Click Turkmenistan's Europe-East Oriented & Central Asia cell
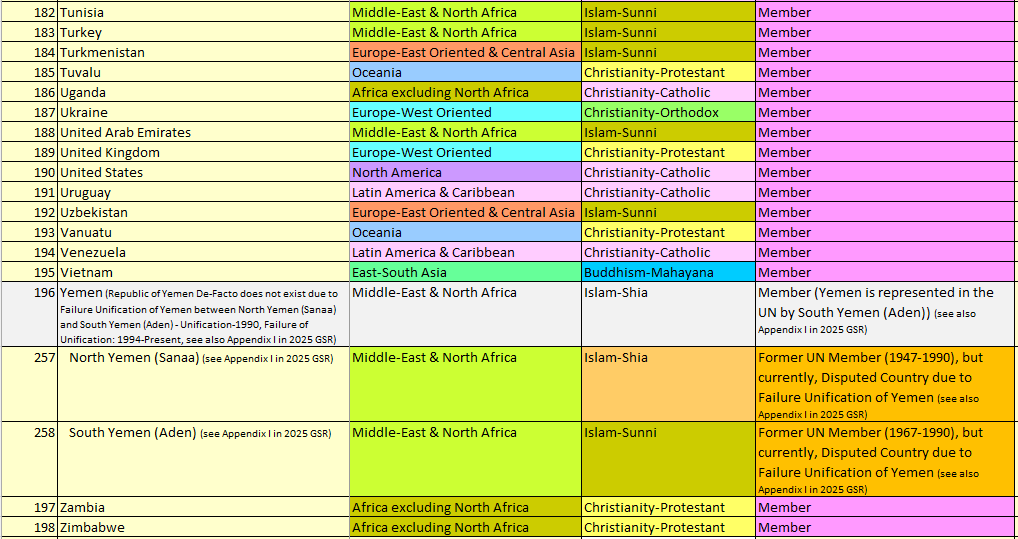This screenshot has height=539, width=1018. tap(466, 53)
